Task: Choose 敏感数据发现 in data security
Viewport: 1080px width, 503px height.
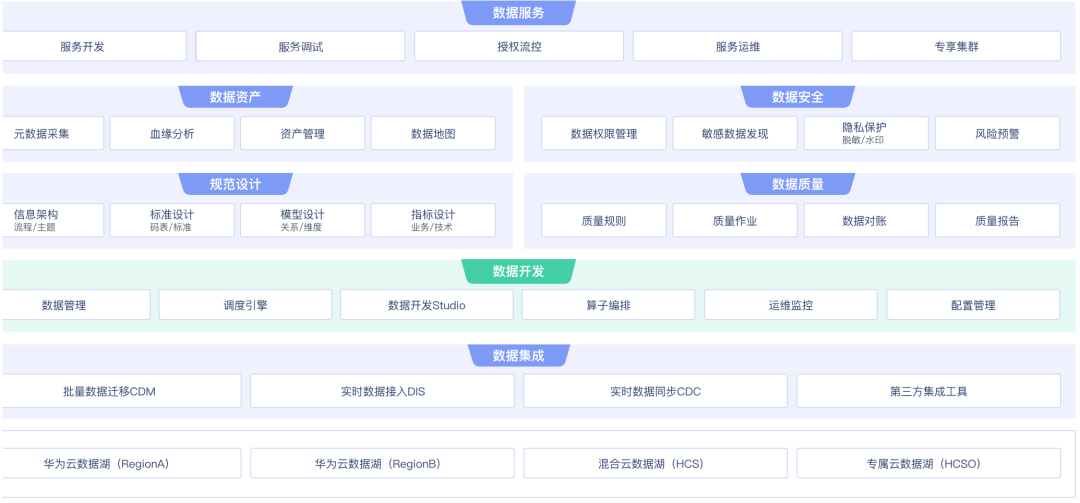Action: point(734,134)
